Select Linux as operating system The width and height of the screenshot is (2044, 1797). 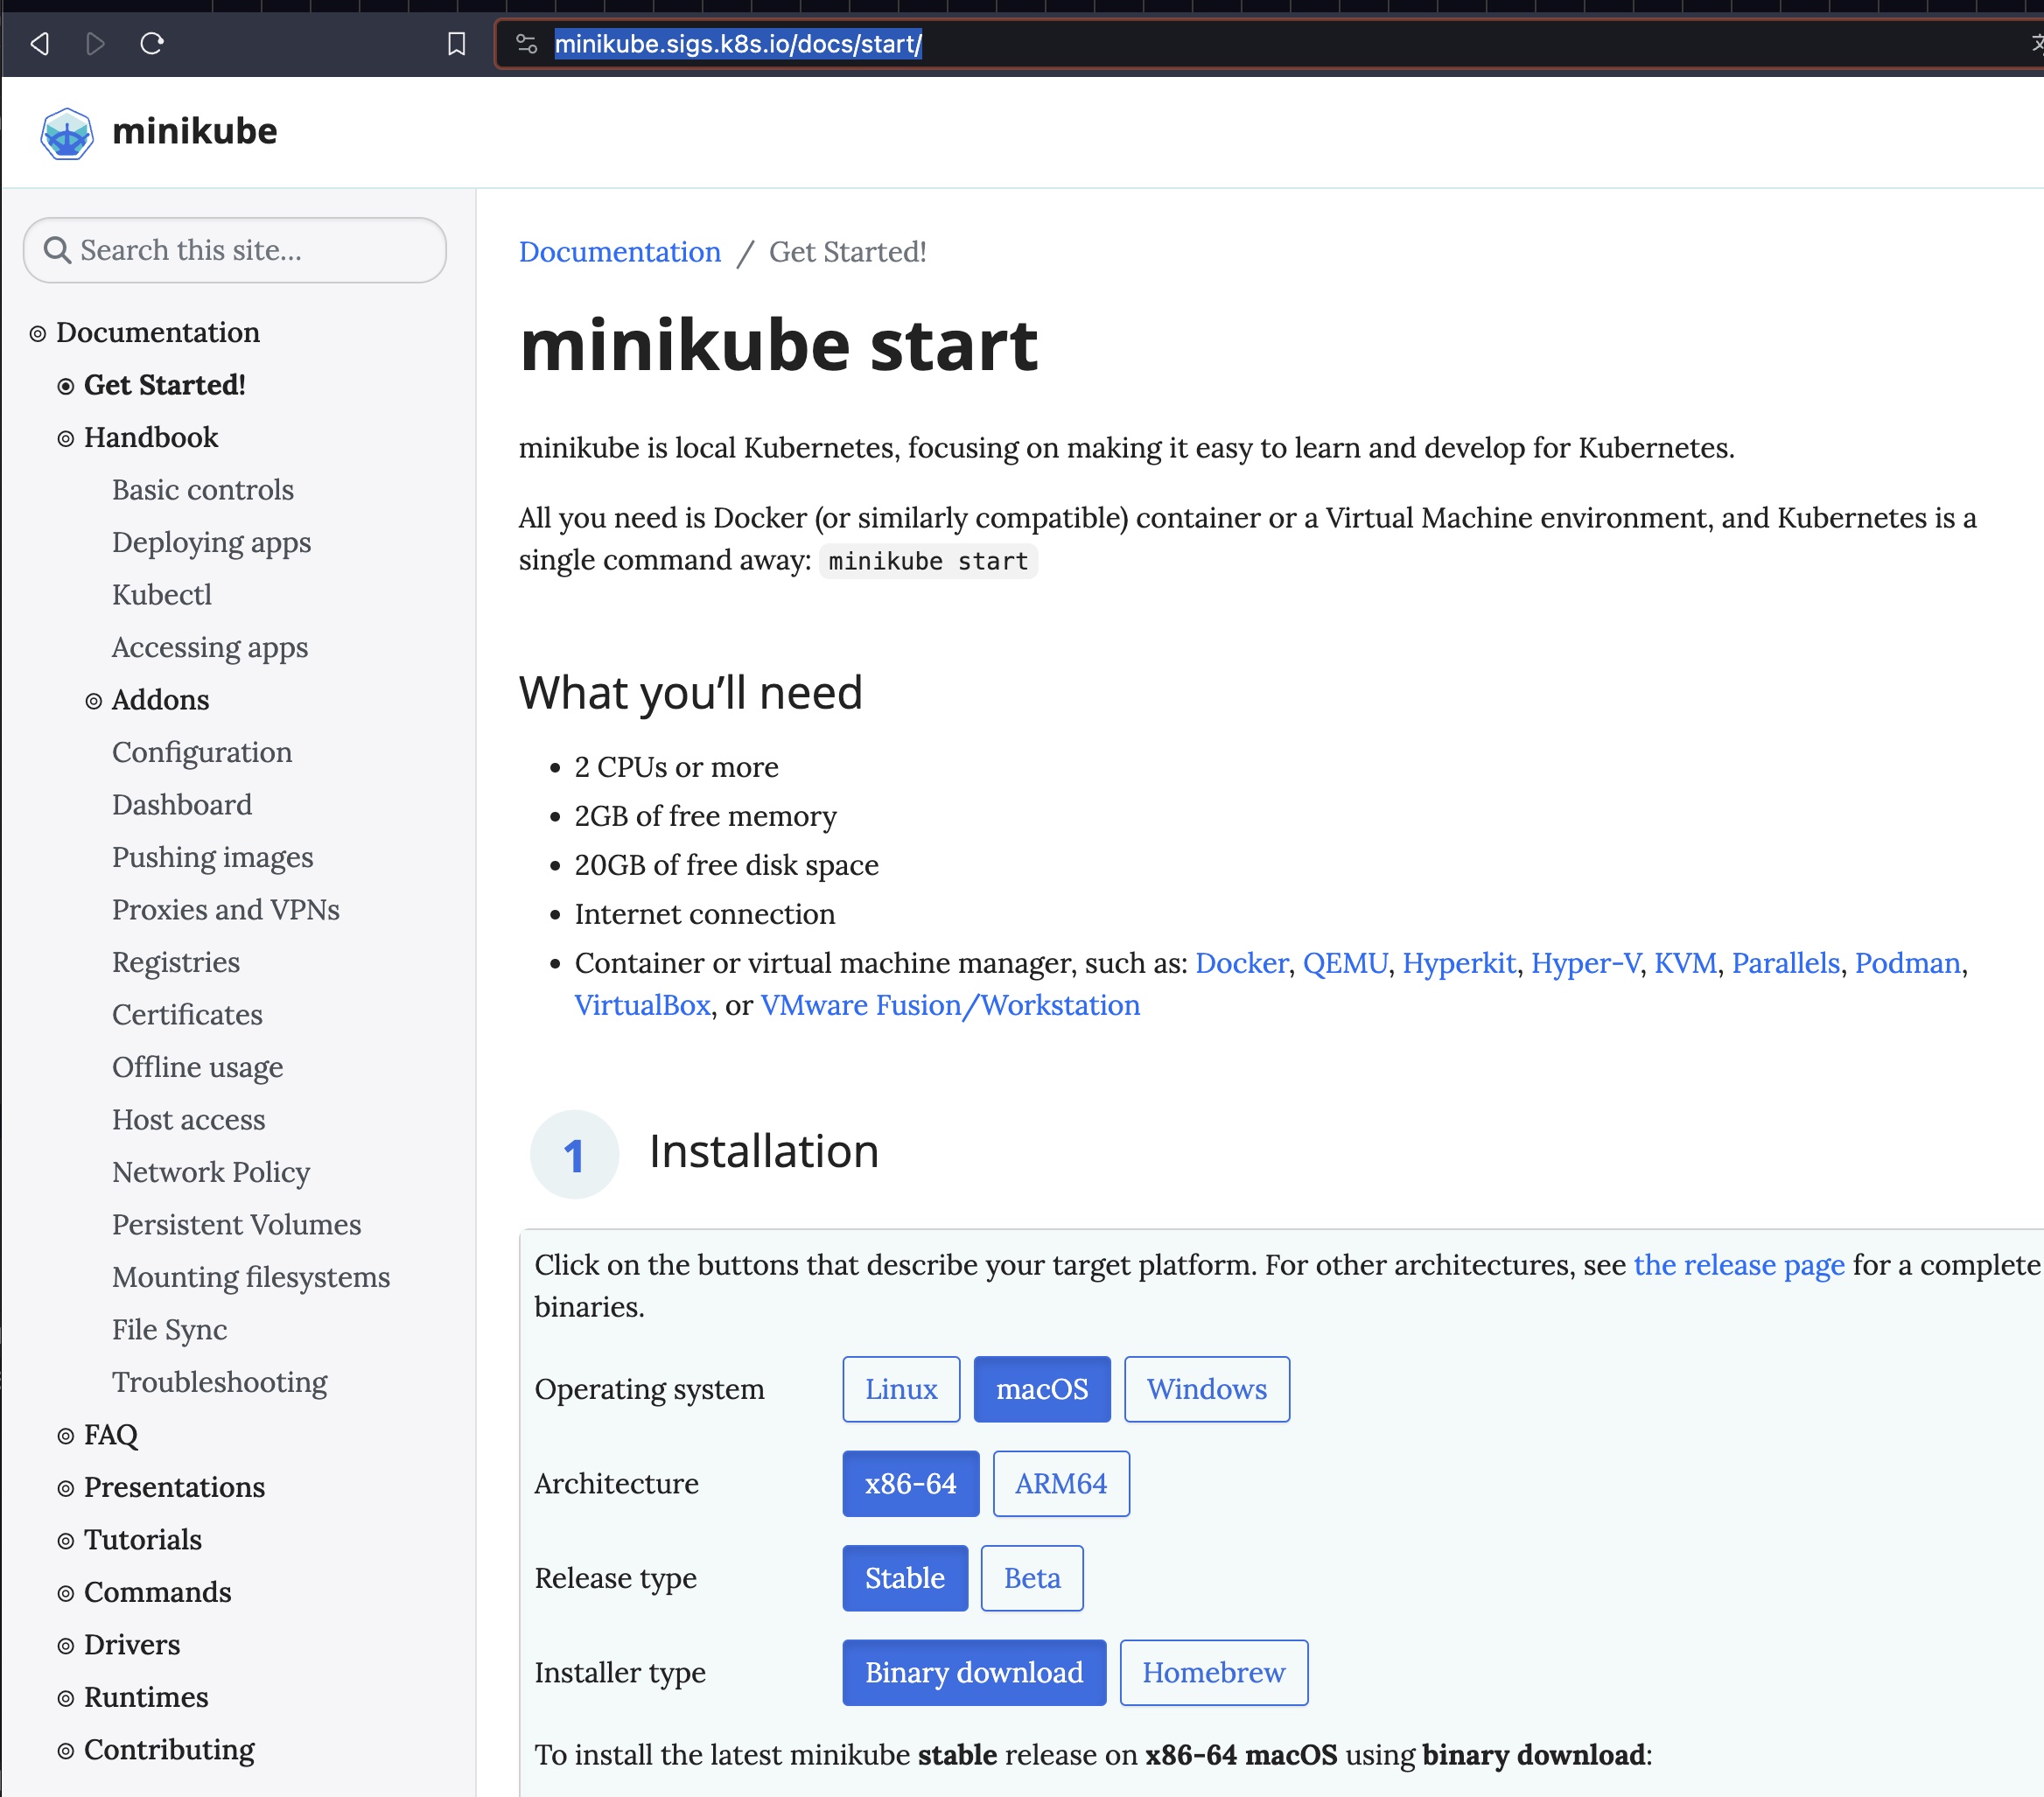pyautogui.click(x=901, y=1389)
